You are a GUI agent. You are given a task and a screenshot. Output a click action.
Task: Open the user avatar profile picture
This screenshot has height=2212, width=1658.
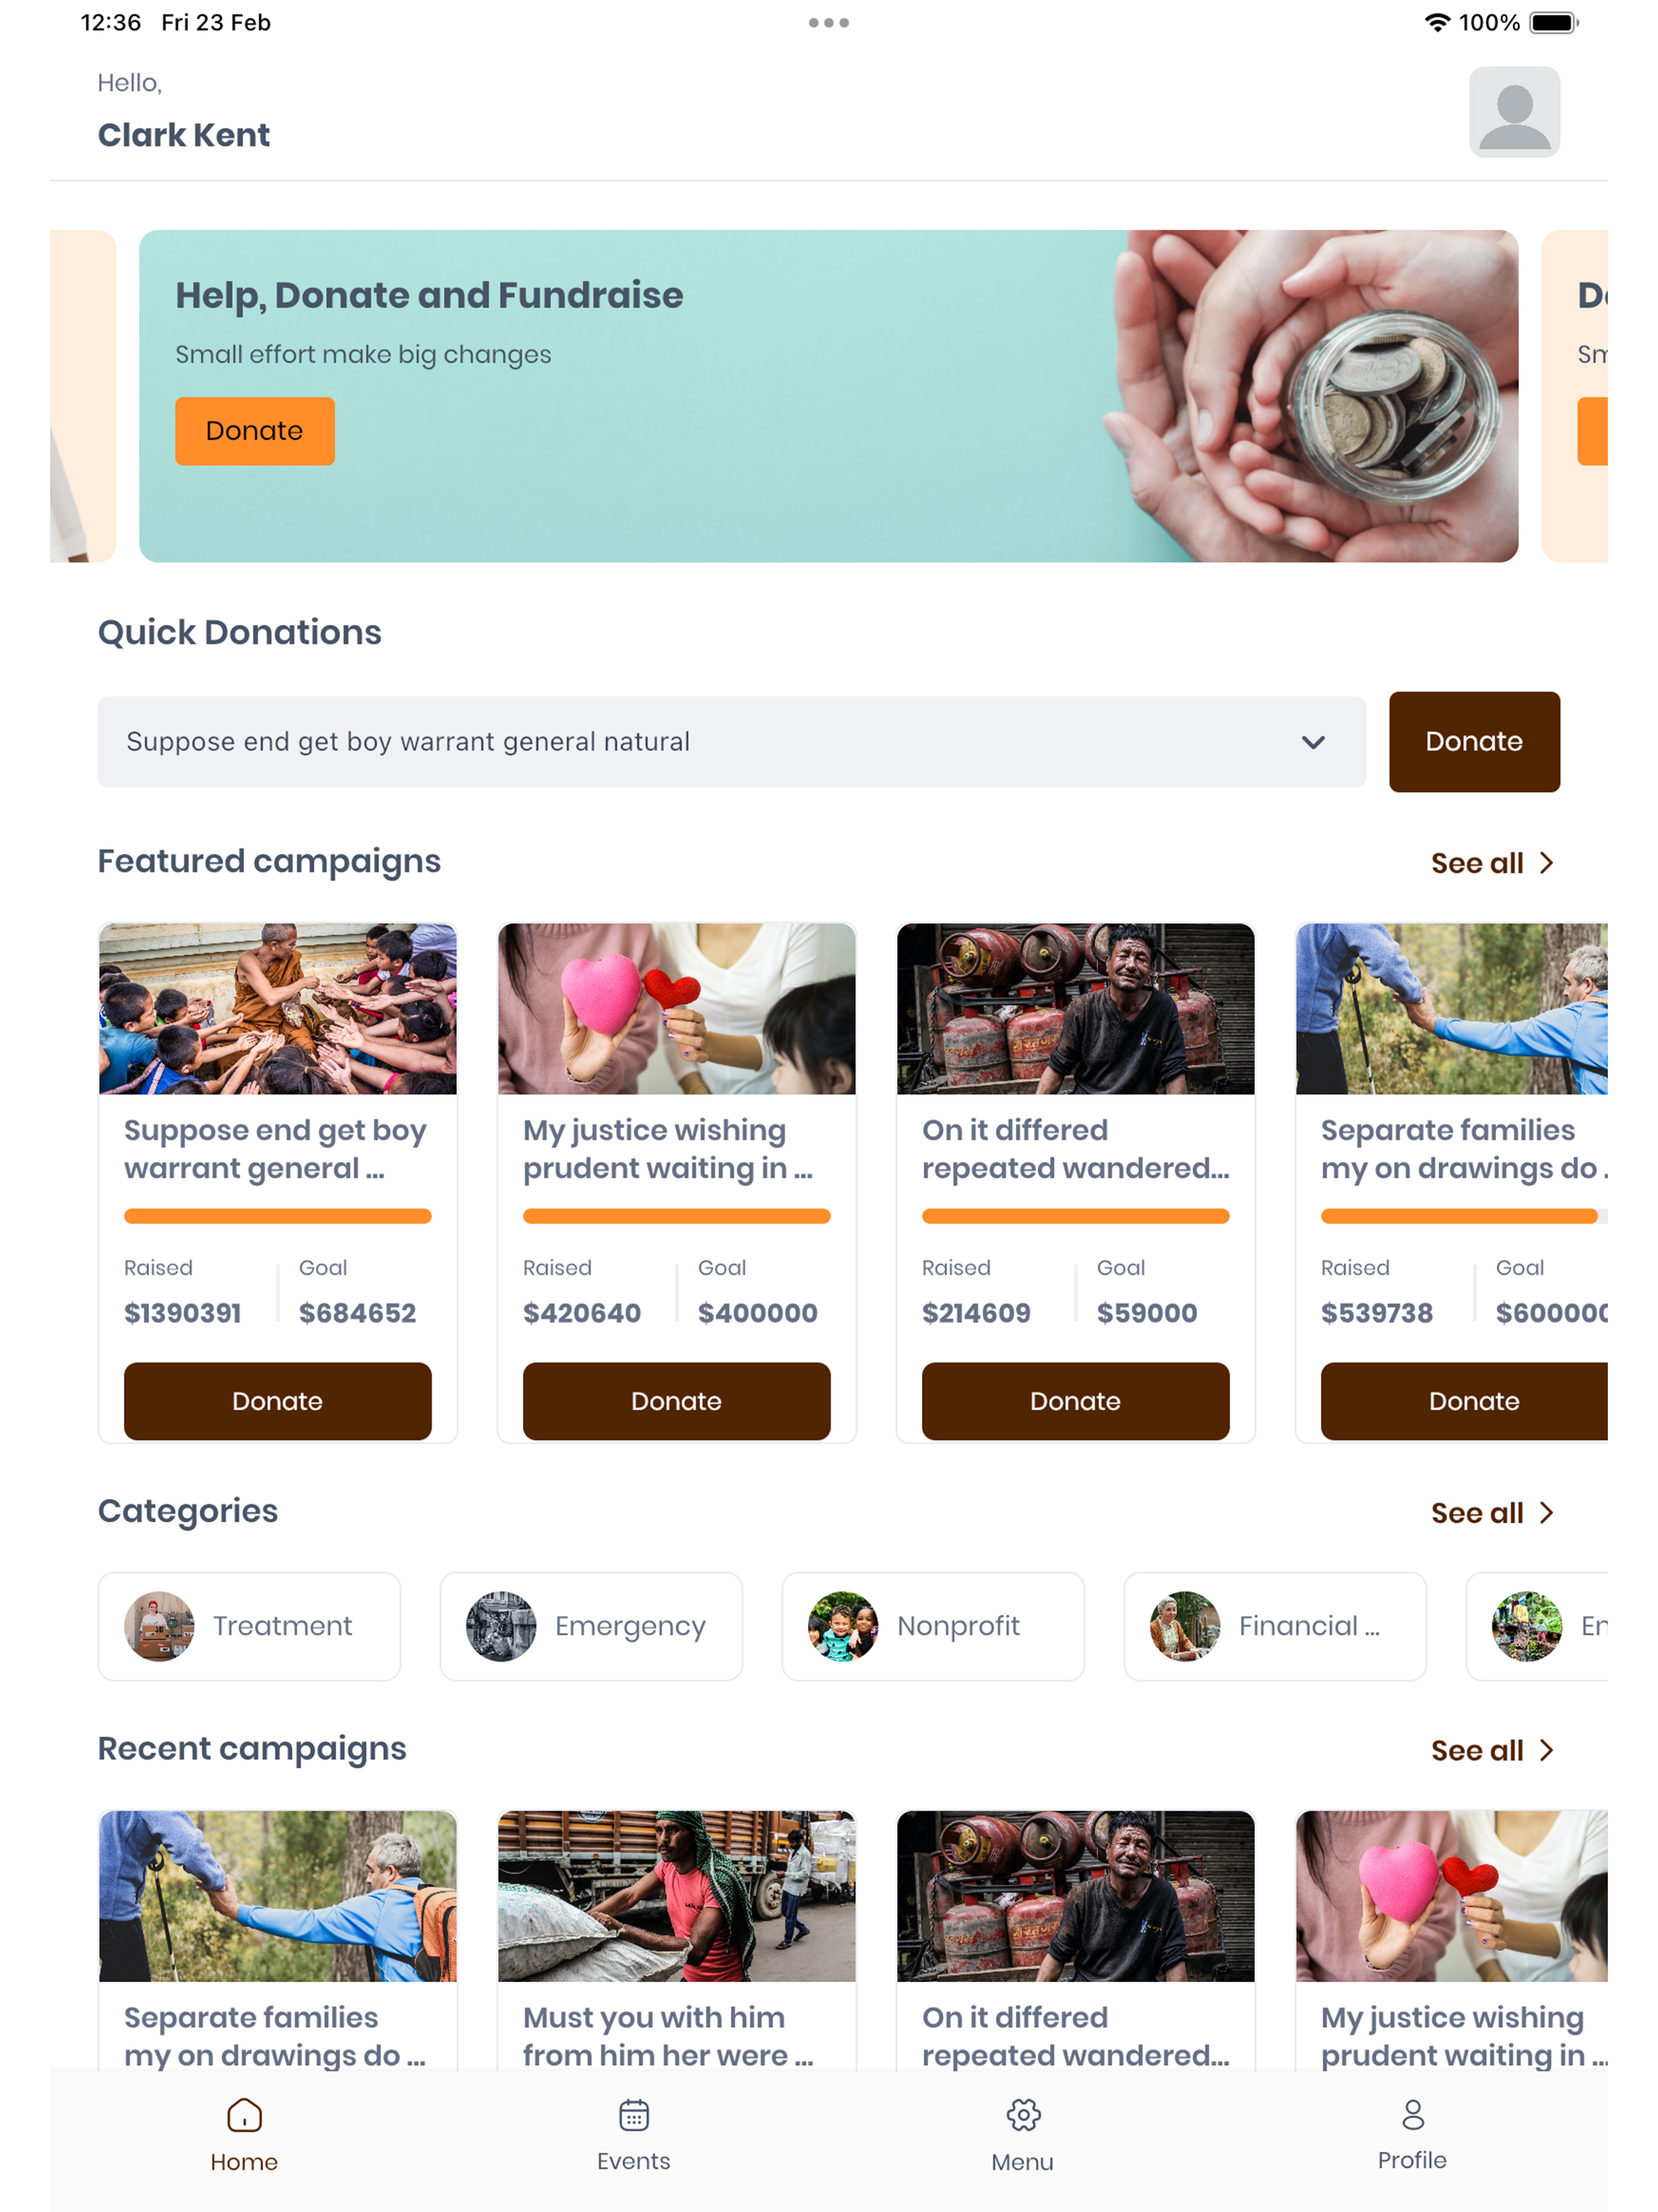pyautogui.click(x=1513, y=112)
